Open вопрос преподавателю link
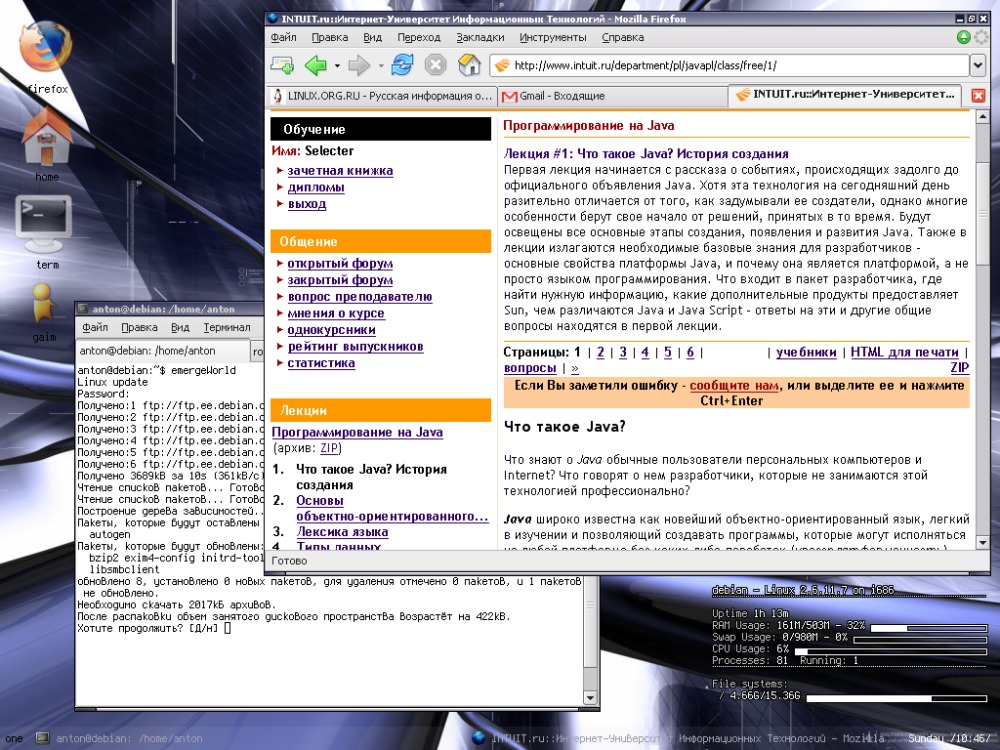The width and height of the screenshot is (1000, 750). tap(360, 296)
